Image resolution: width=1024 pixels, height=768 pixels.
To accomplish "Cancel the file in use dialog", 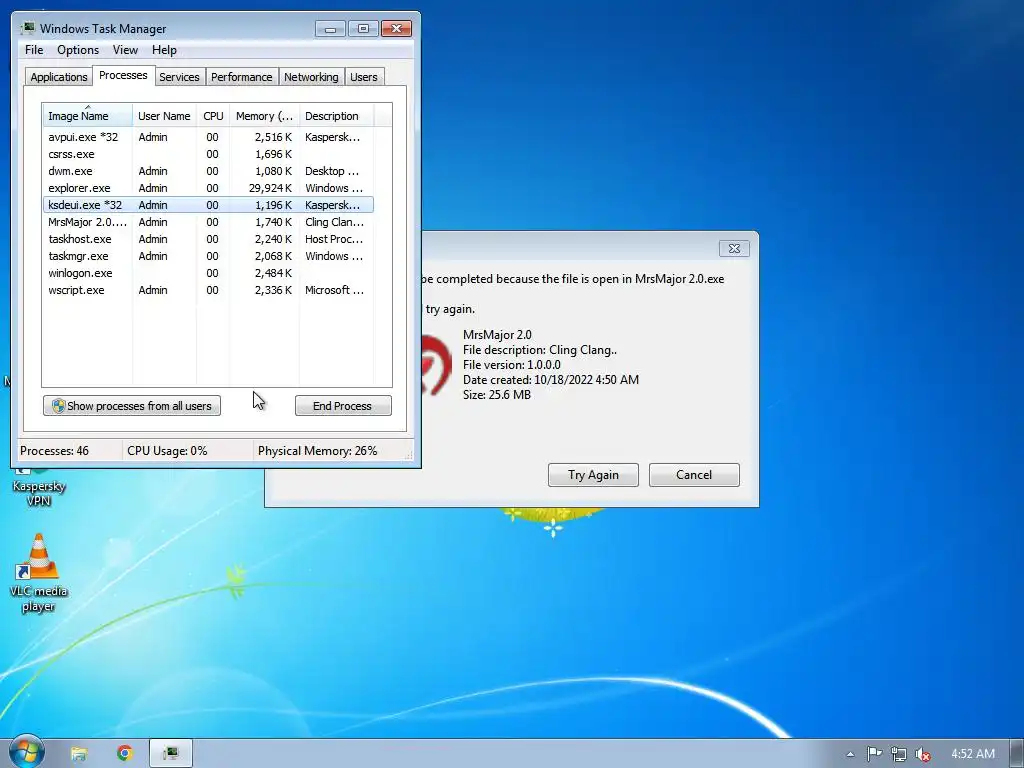I will 694,475.
